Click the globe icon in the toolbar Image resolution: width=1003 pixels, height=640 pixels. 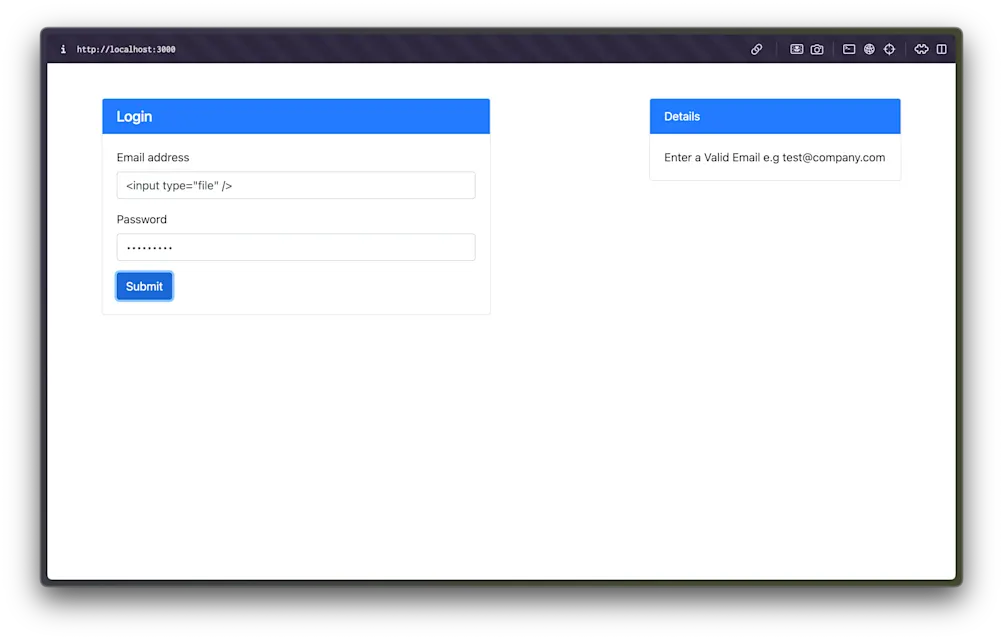869,48
